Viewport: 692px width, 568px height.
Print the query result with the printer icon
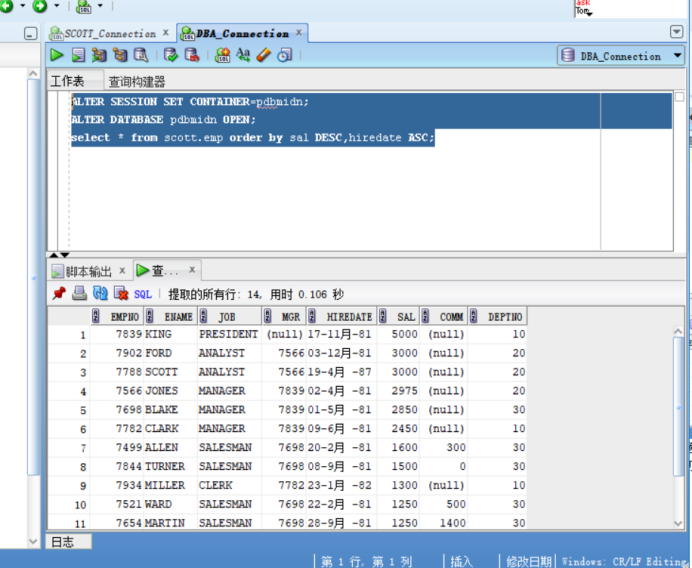(x=79, y=293)
